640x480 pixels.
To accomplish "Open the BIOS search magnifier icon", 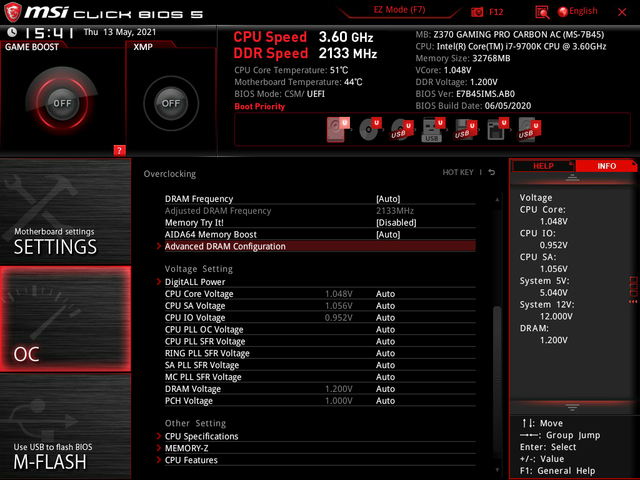I will [x=542, y=12].
